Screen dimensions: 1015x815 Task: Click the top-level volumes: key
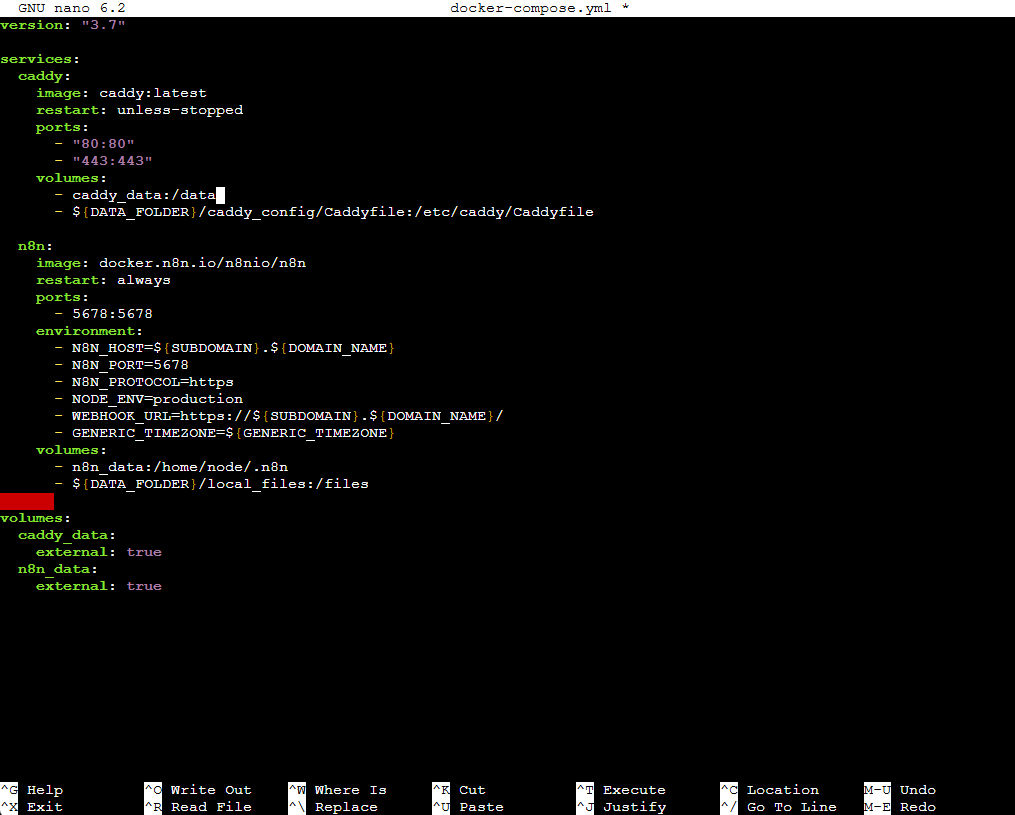[x=36, y=518]
